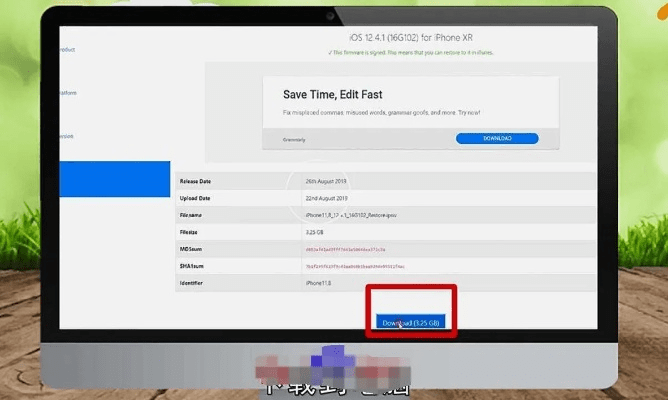
Task: Click the iPhone11,8 identifier value
Action: (318, 284)
